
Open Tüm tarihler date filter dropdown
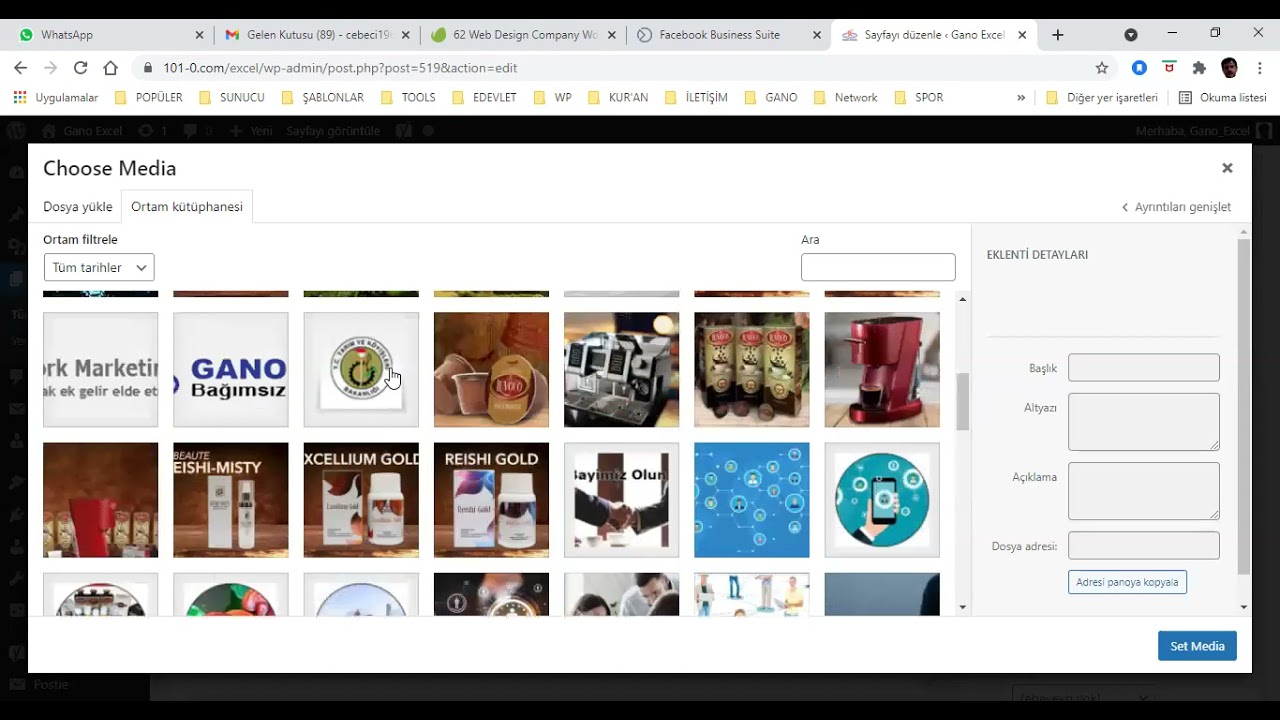(99, 267)
